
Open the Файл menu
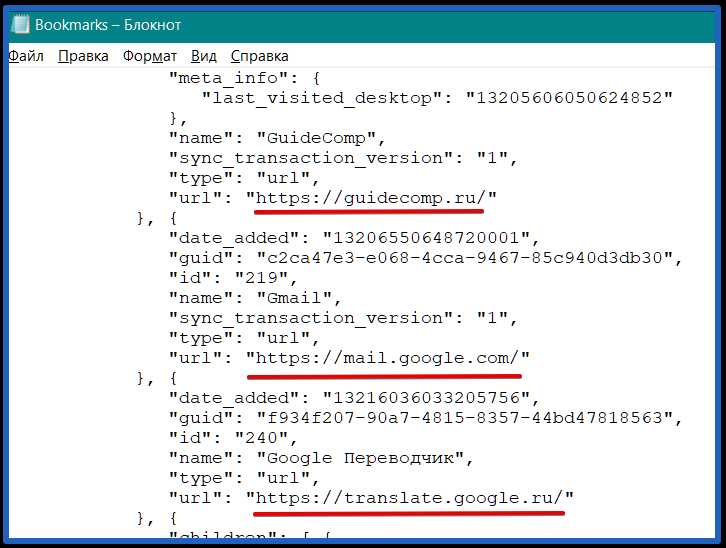pyautogui.click(x=26, y=56)
